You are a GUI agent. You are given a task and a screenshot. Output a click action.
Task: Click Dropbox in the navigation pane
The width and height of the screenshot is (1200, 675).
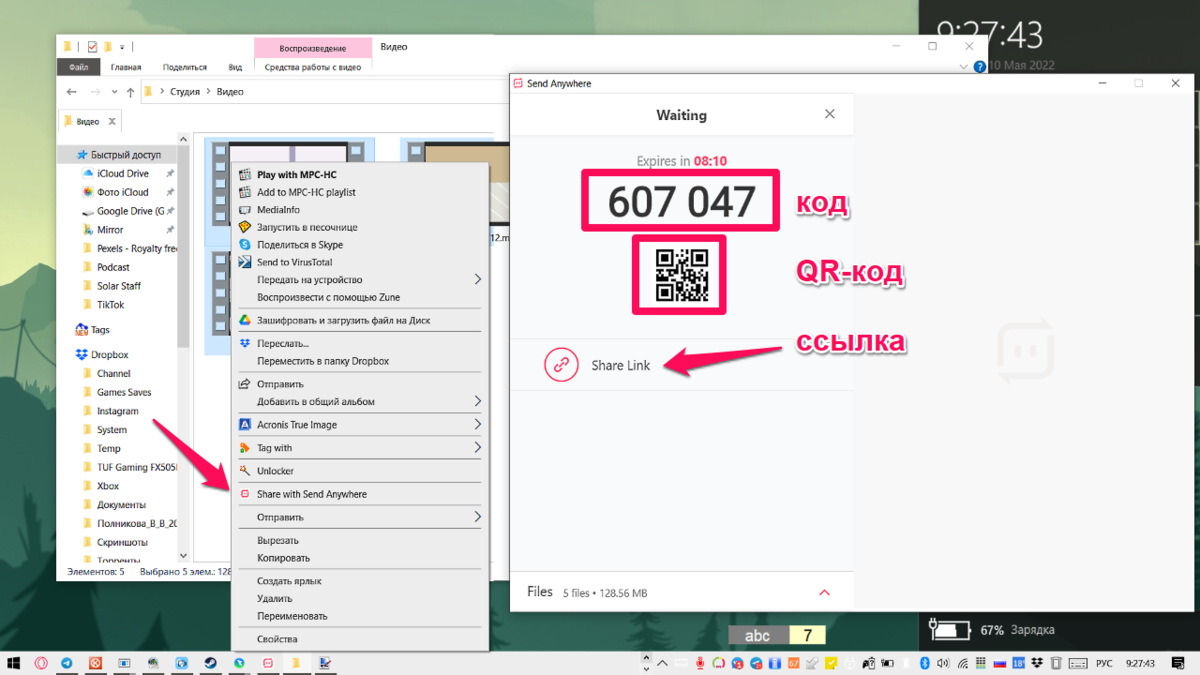[x=110, y=355]
